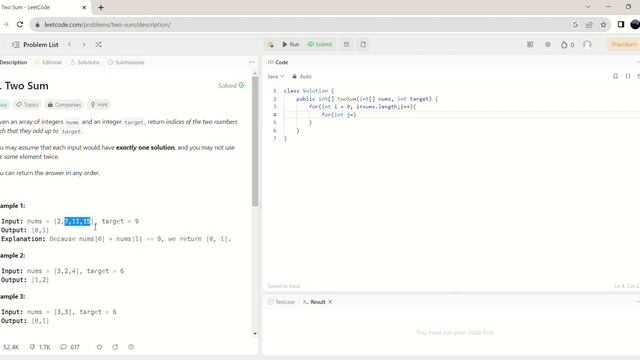Click the Solved status indicator
The width and height of the screenshot is (640, 360).
click(231, 85)
